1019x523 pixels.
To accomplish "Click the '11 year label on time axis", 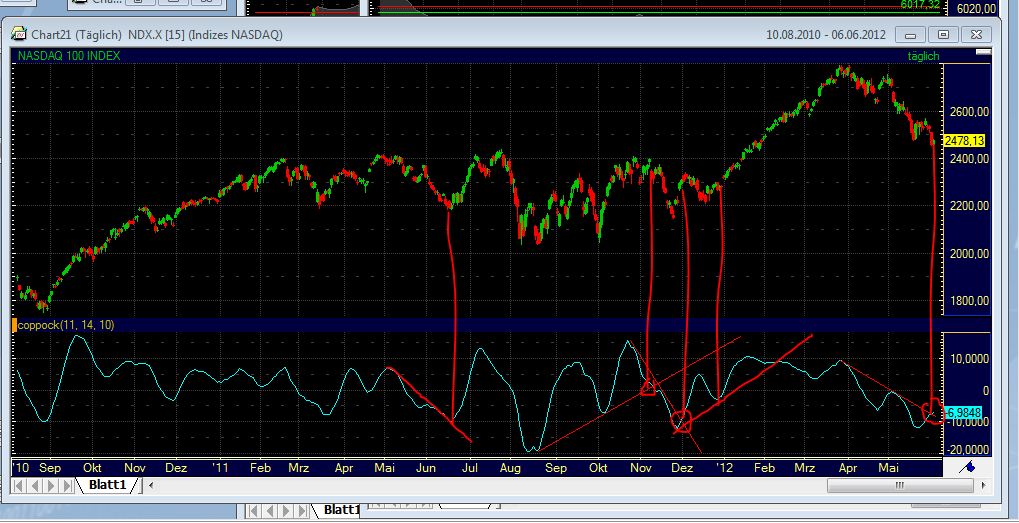I will (x=221, y=468).
